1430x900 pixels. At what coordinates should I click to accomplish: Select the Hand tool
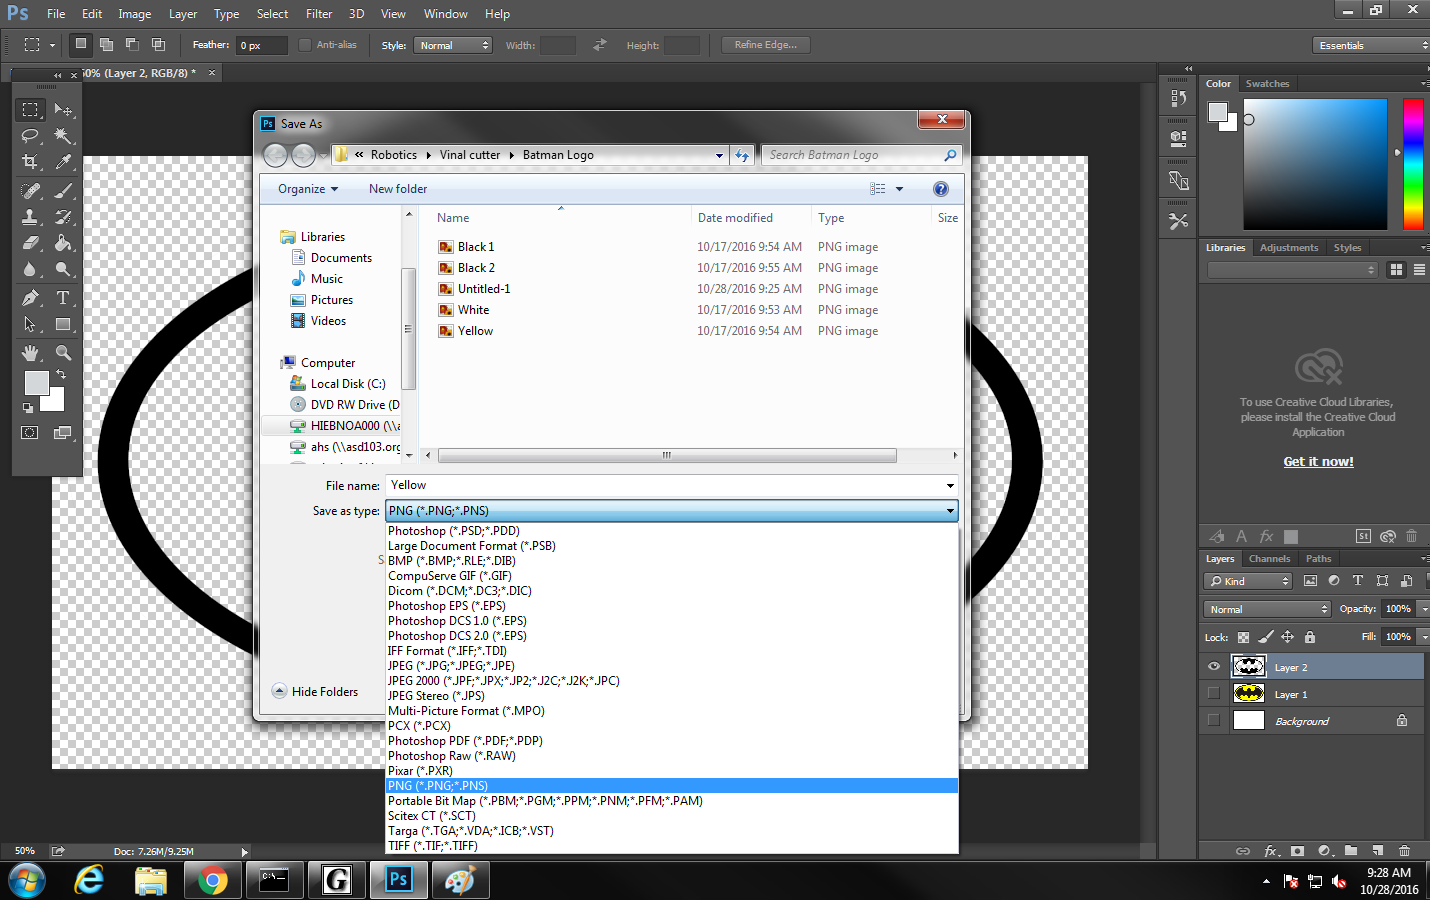[31, 353]
